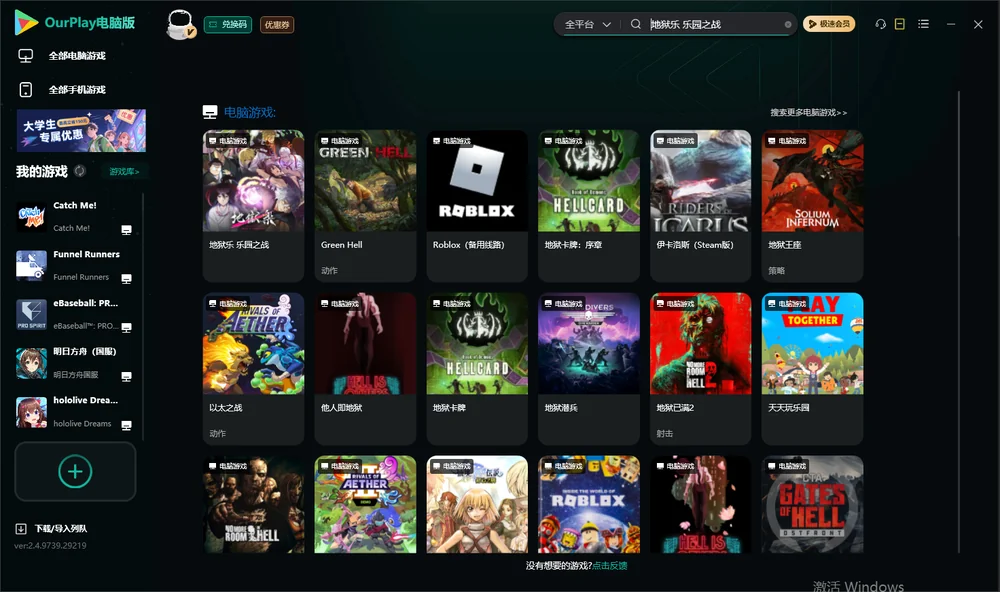Open the 游戏库> link
Screen dimensions: 1000x592
point(124,172)
